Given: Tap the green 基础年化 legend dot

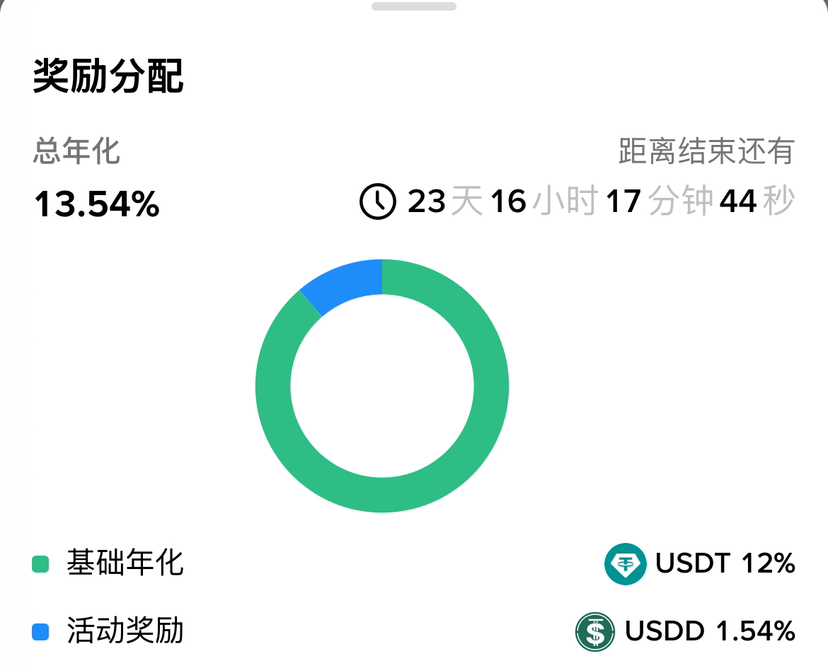Looking at the screenshot, I should tap(41, 564).
